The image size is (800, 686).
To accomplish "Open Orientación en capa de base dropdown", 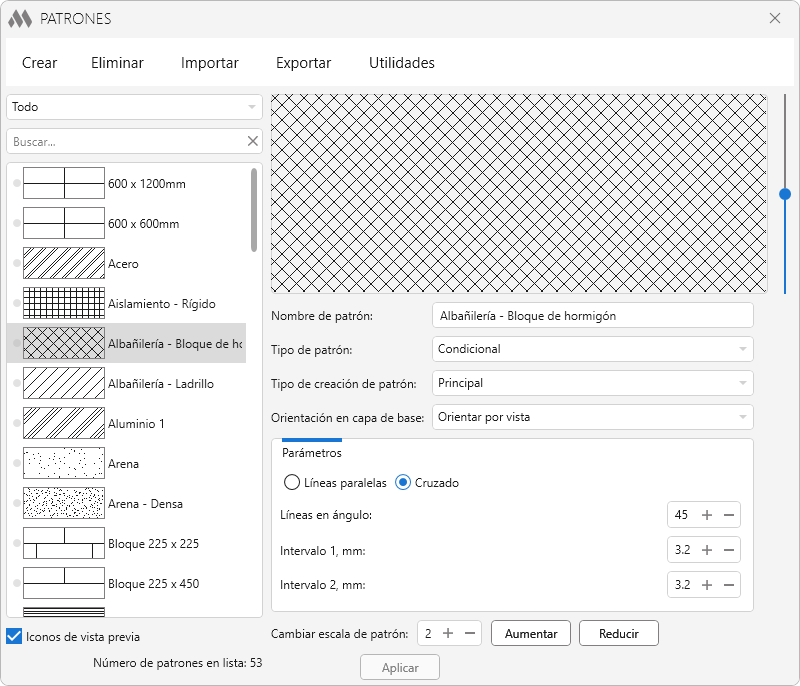I will pos(593,417).
